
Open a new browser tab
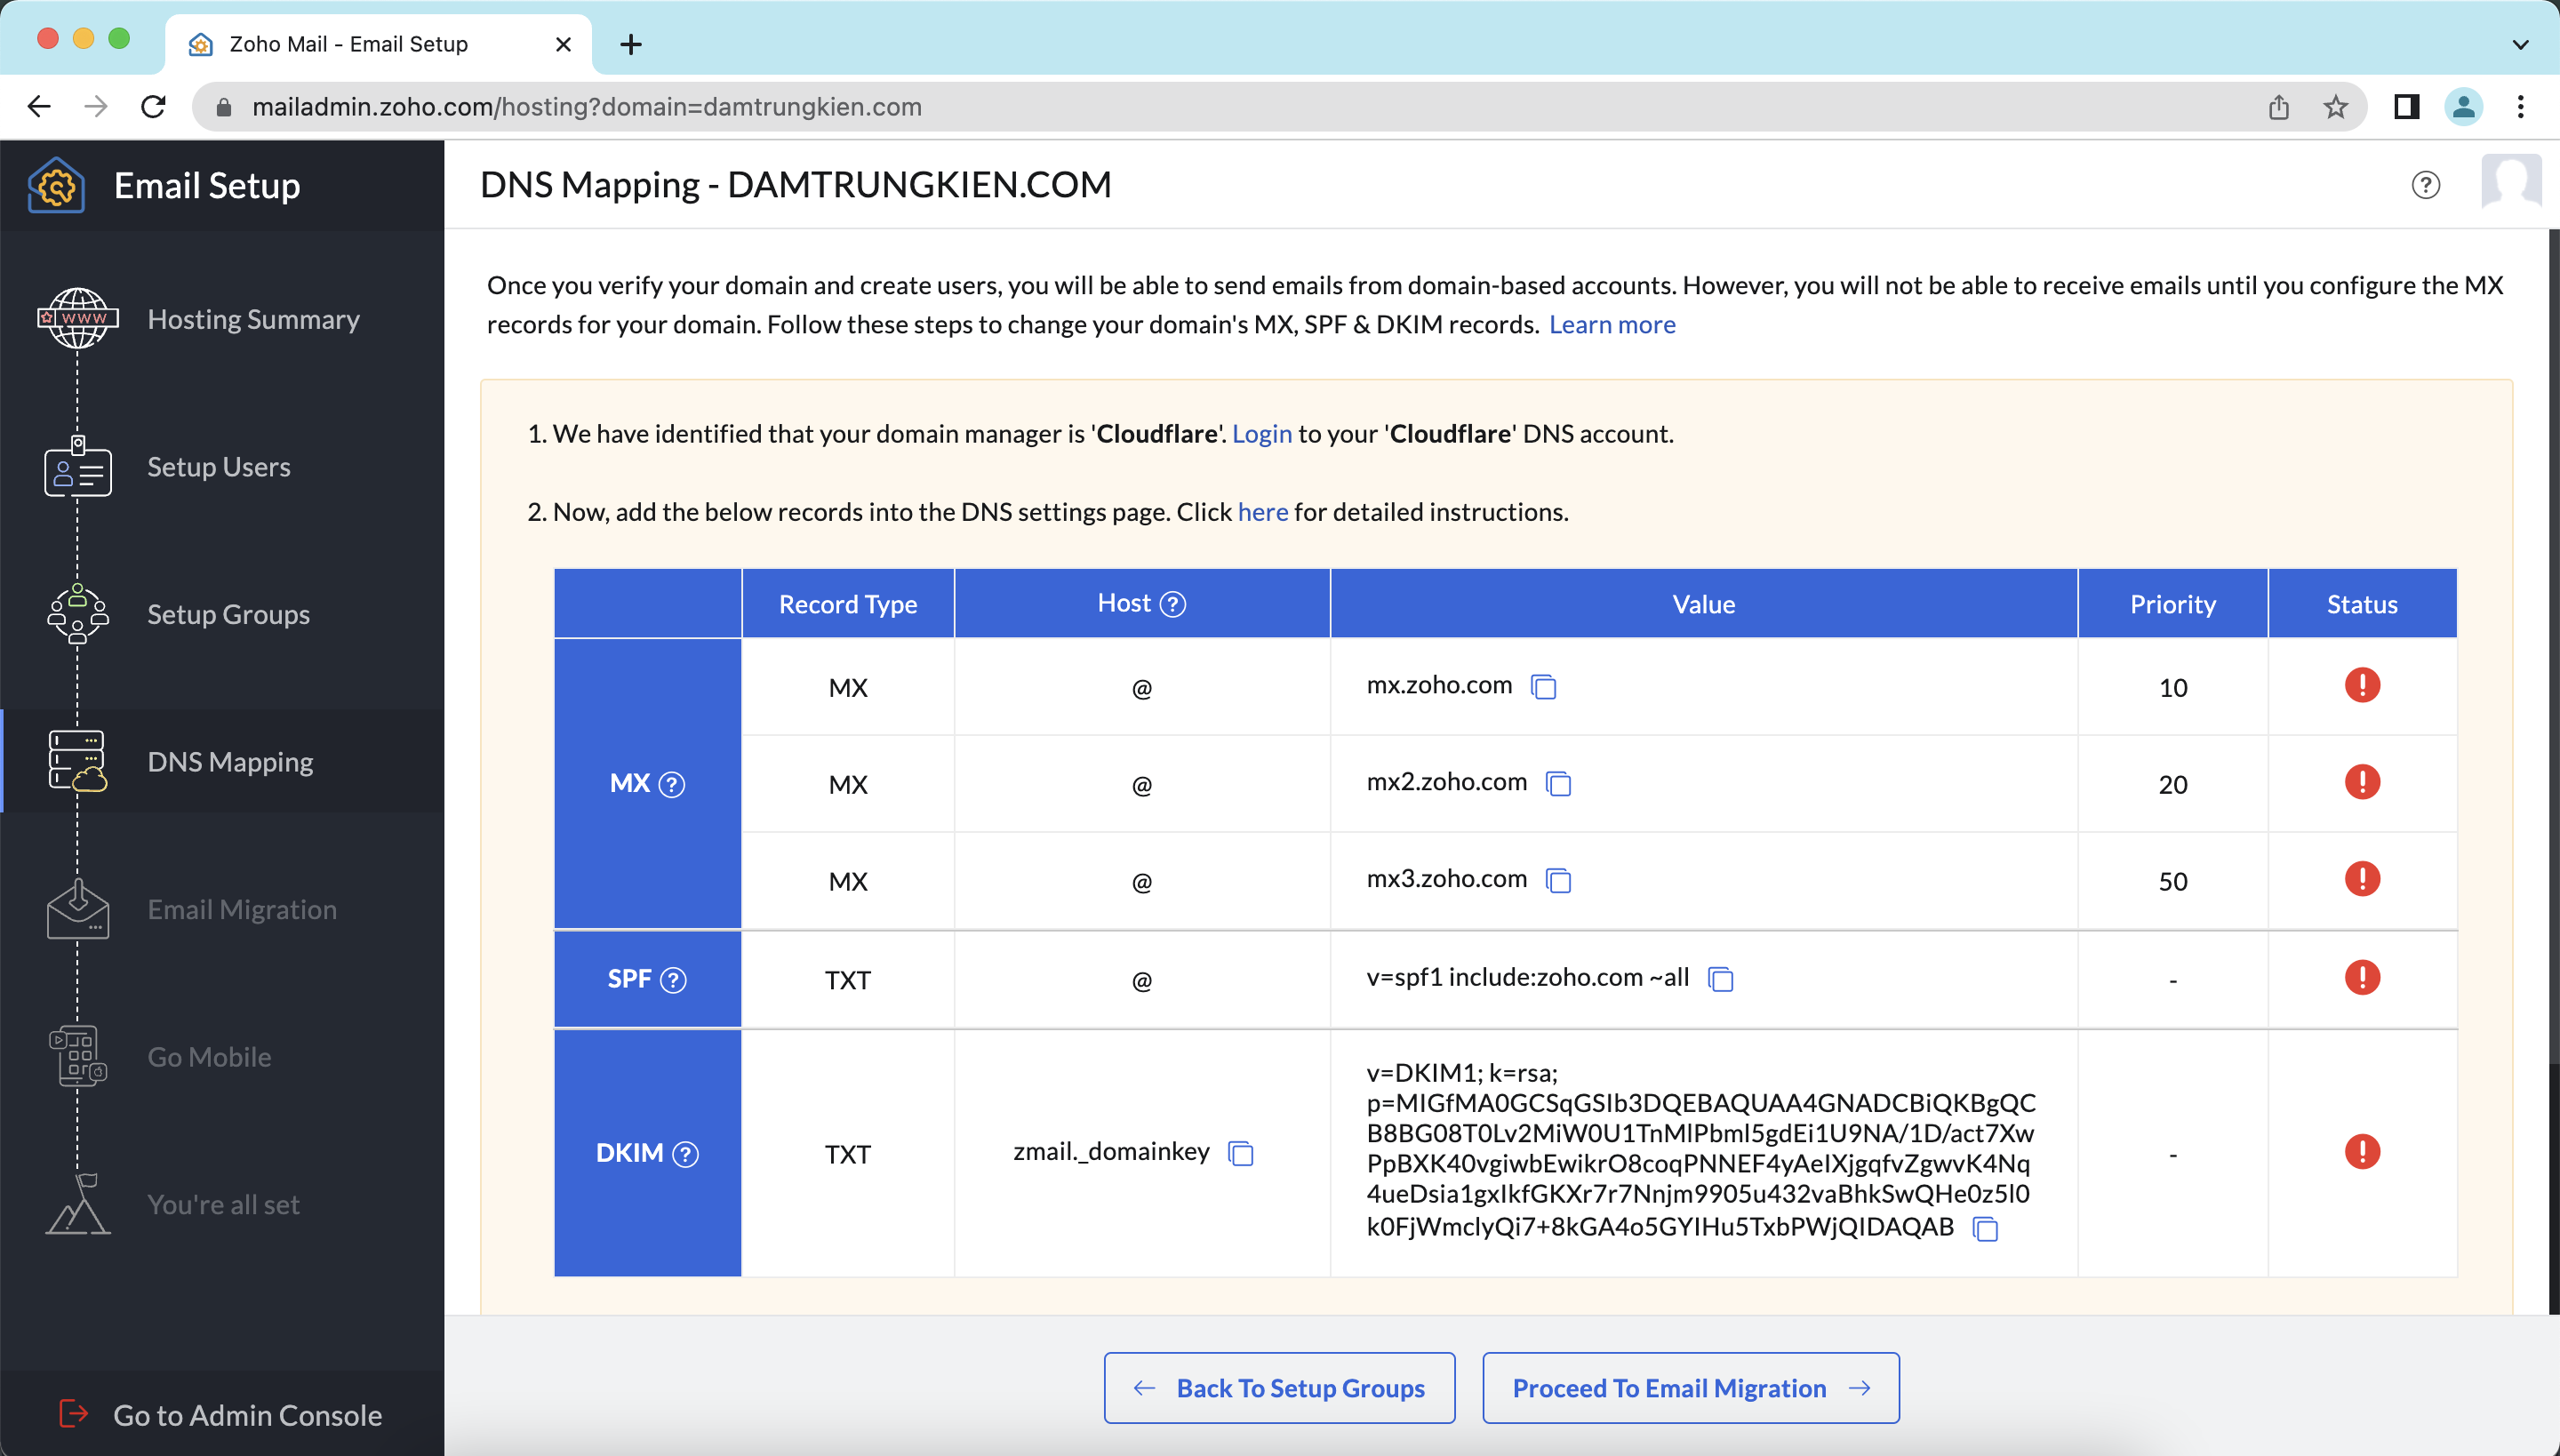pos(631,44)
